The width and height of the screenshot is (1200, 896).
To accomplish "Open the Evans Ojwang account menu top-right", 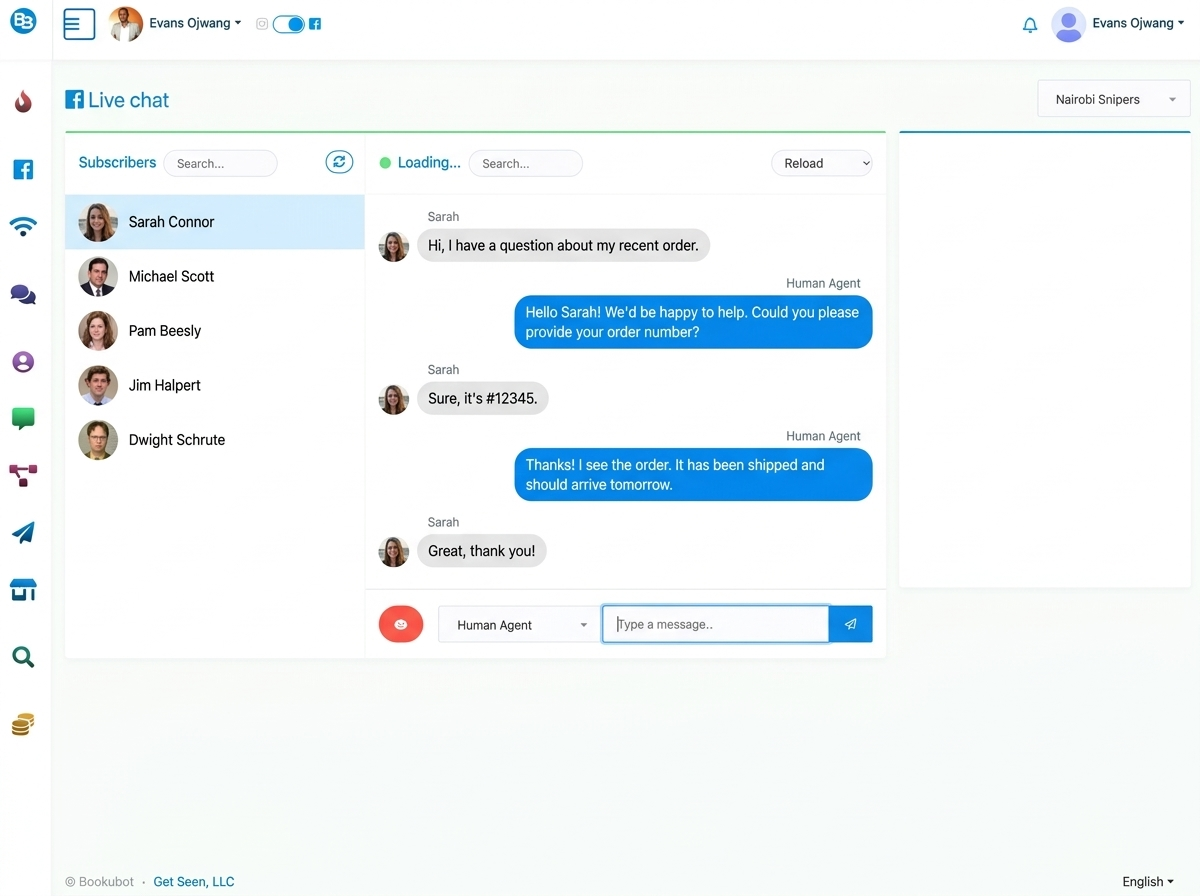I will (1138, 23).
